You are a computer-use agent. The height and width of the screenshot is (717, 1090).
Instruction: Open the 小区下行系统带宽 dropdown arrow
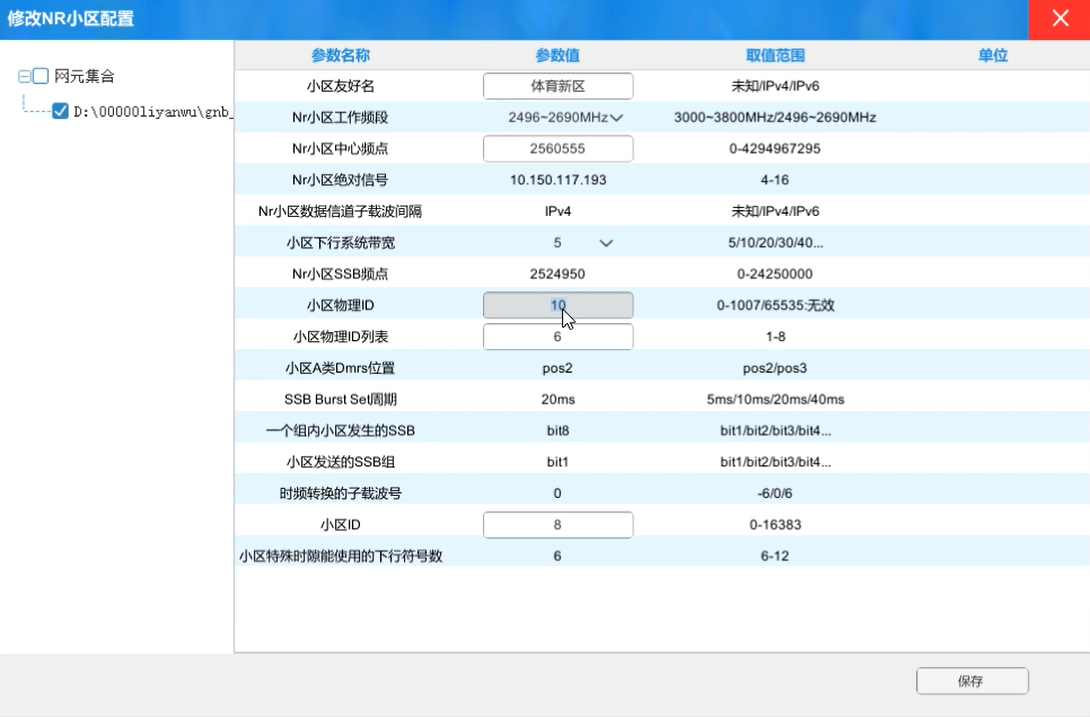(606, 243)
